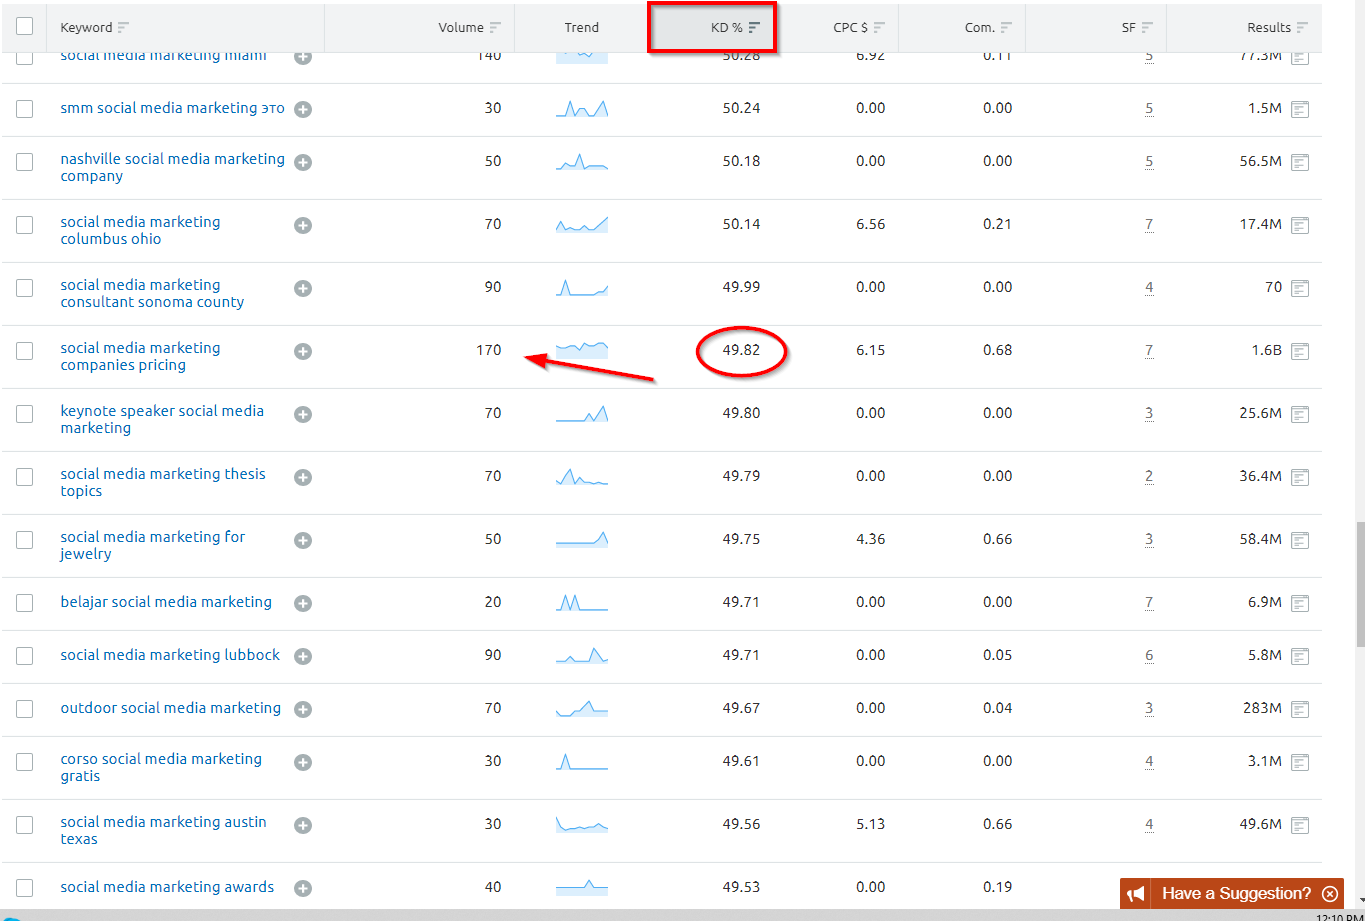
Task: Sort by Volume using its header sort icon
Action: 495,28
